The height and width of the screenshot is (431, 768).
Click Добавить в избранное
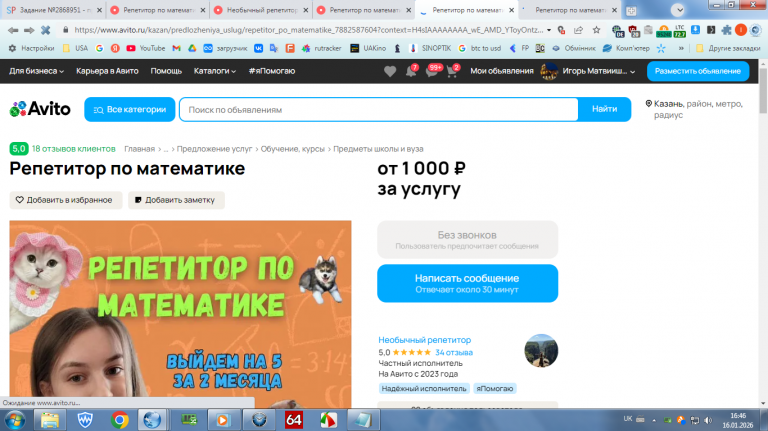pos(66,200)
